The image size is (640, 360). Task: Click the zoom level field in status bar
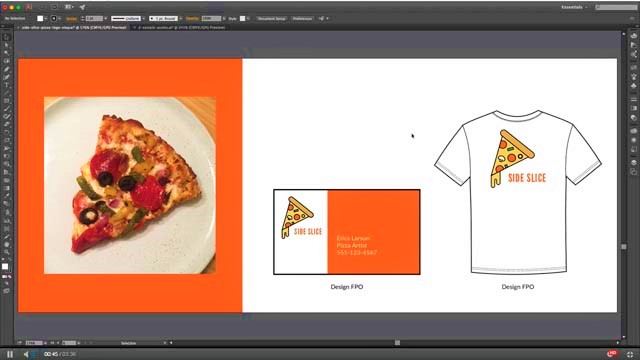coord(34,343)
